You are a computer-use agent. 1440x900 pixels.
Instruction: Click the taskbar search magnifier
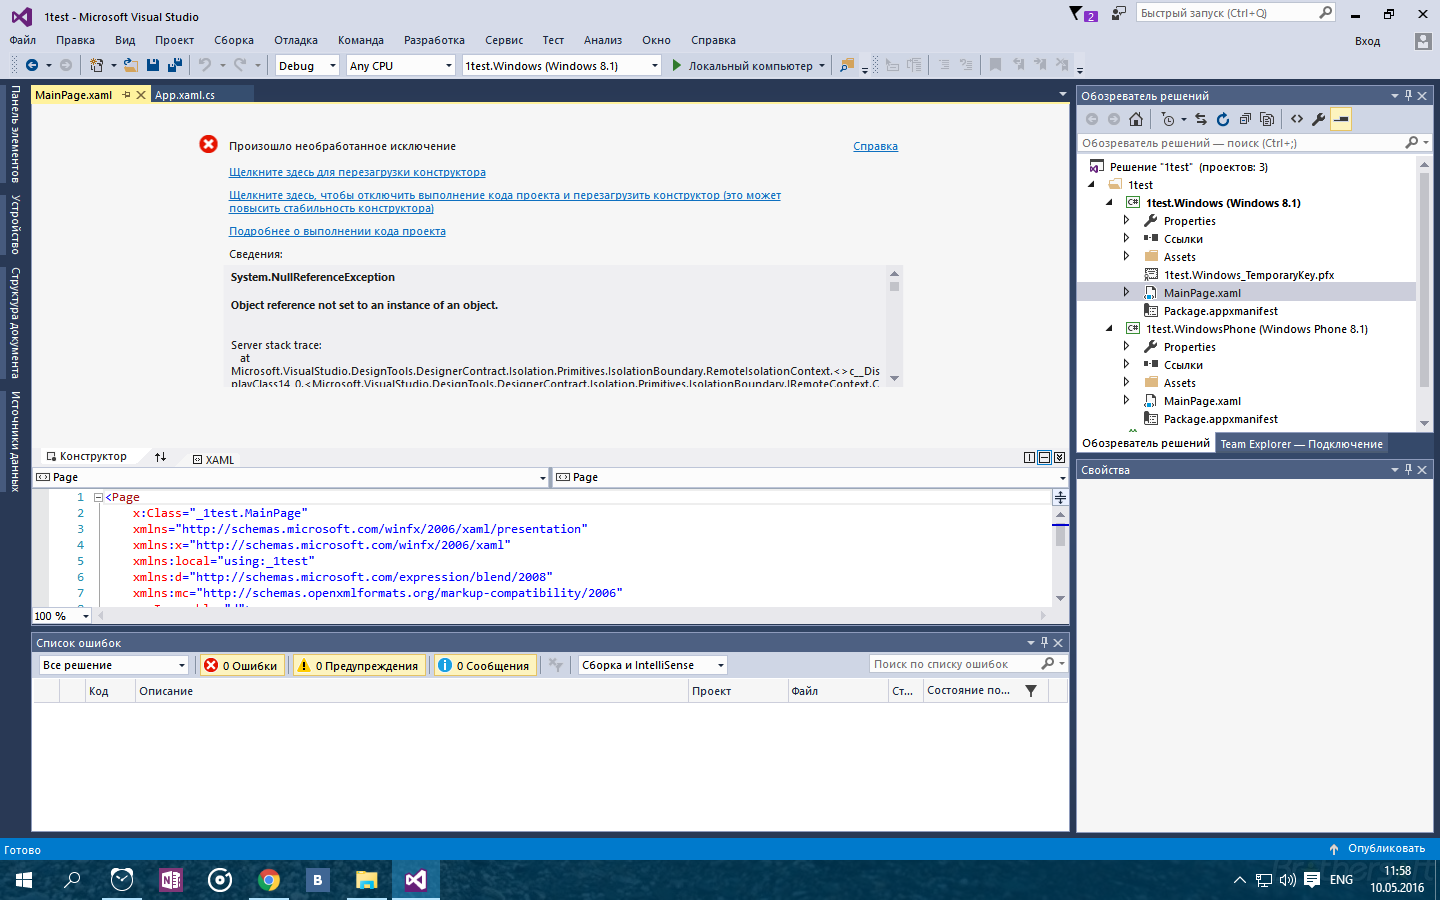click(x=73, y=880)
